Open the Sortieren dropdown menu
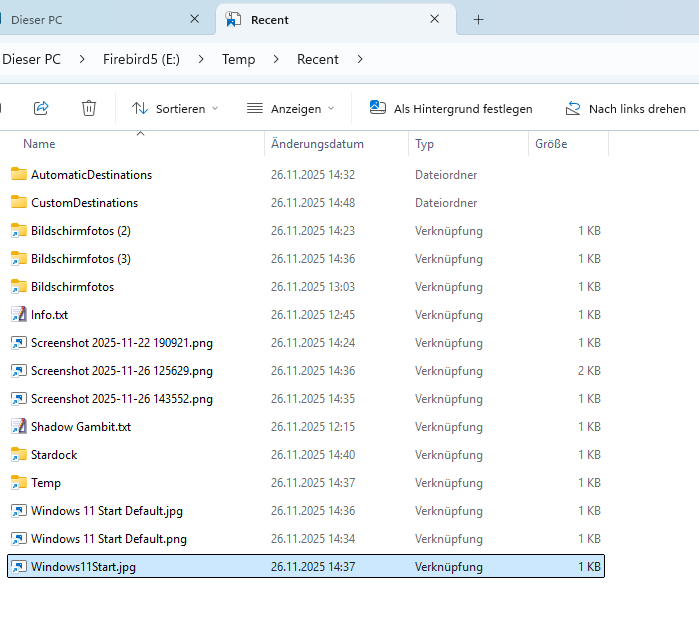Screen dimensions: 699x642 [175, 108]
